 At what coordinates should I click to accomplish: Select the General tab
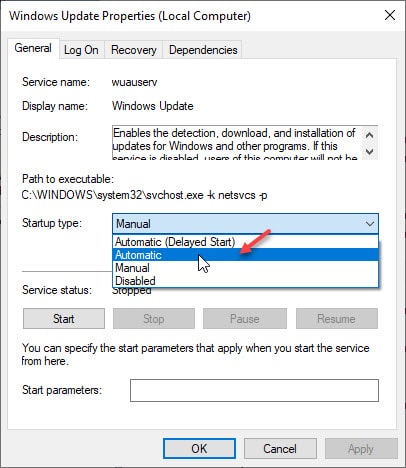point(33,49)
